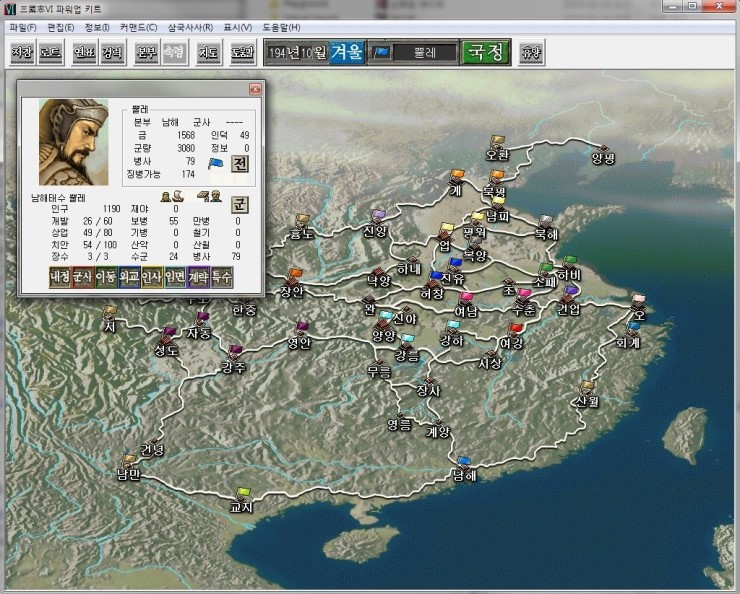Viewport: 740px width, 594px height.
Task: Select 남해 city on the map
Action: pos(464,469)
